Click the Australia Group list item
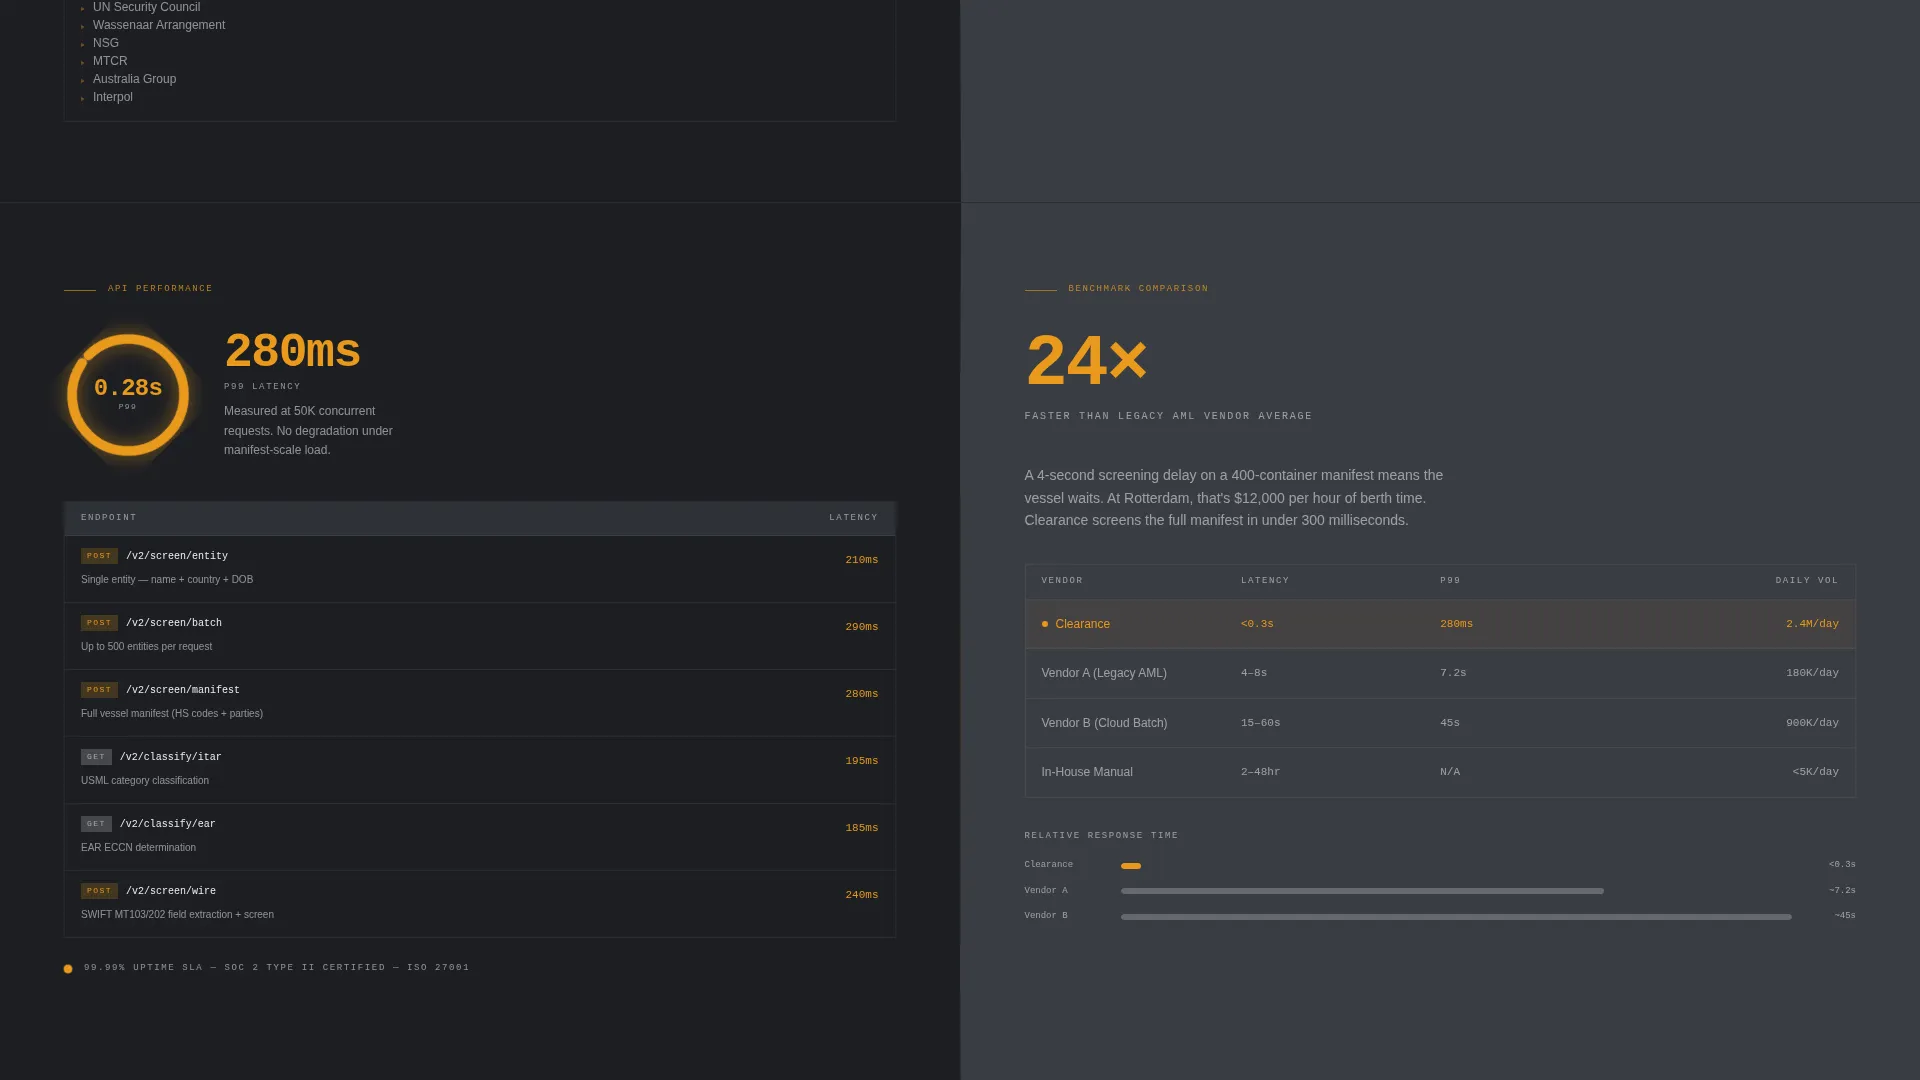 point(134,79)
